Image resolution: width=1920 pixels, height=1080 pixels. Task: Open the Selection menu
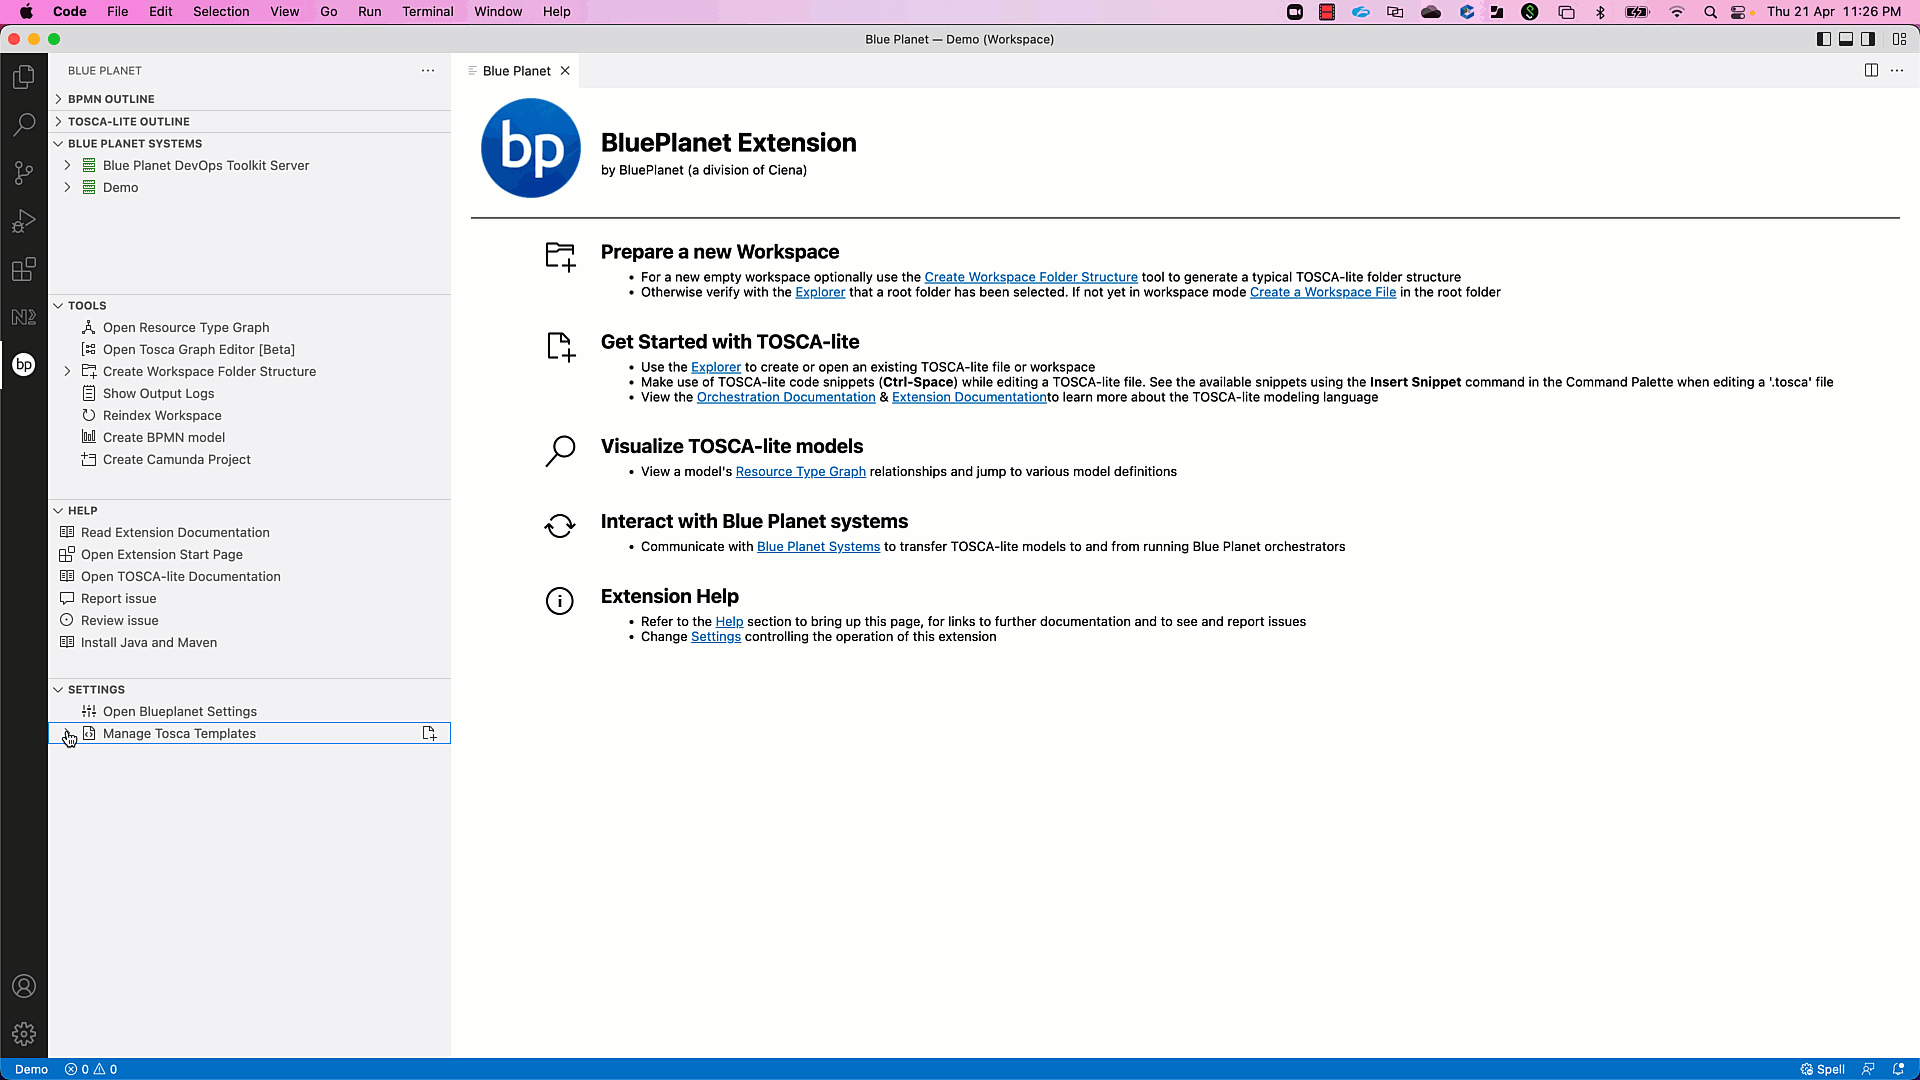coord(221,12)
